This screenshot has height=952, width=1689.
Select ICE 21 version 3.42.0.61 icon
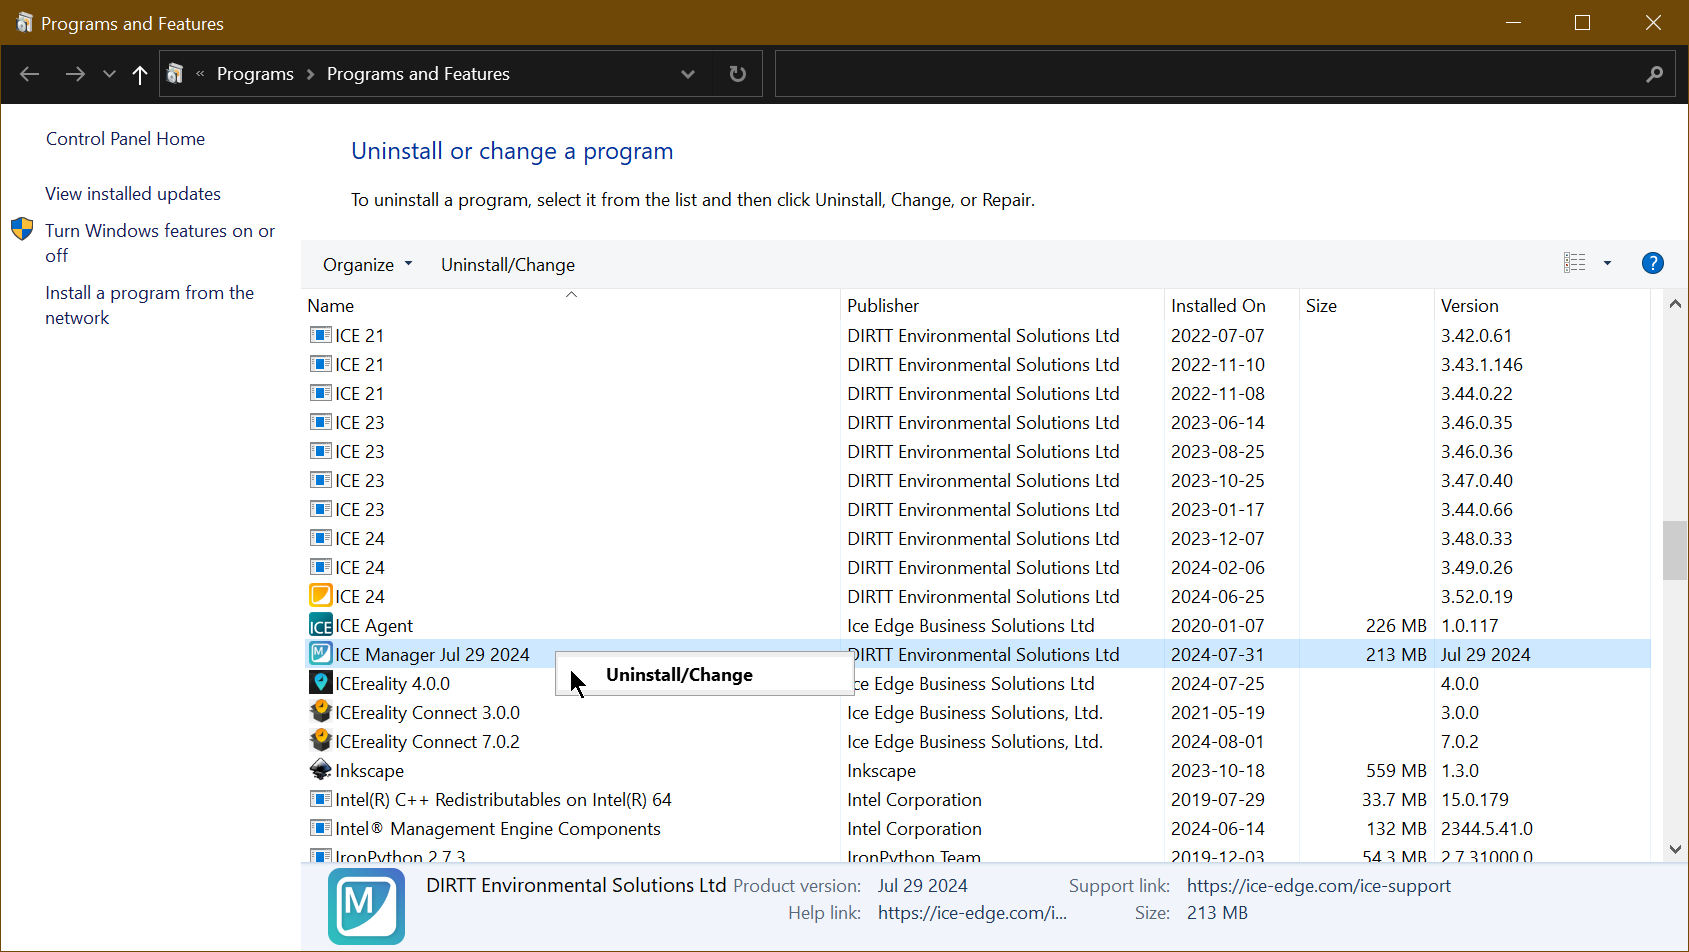click(320, 335)
